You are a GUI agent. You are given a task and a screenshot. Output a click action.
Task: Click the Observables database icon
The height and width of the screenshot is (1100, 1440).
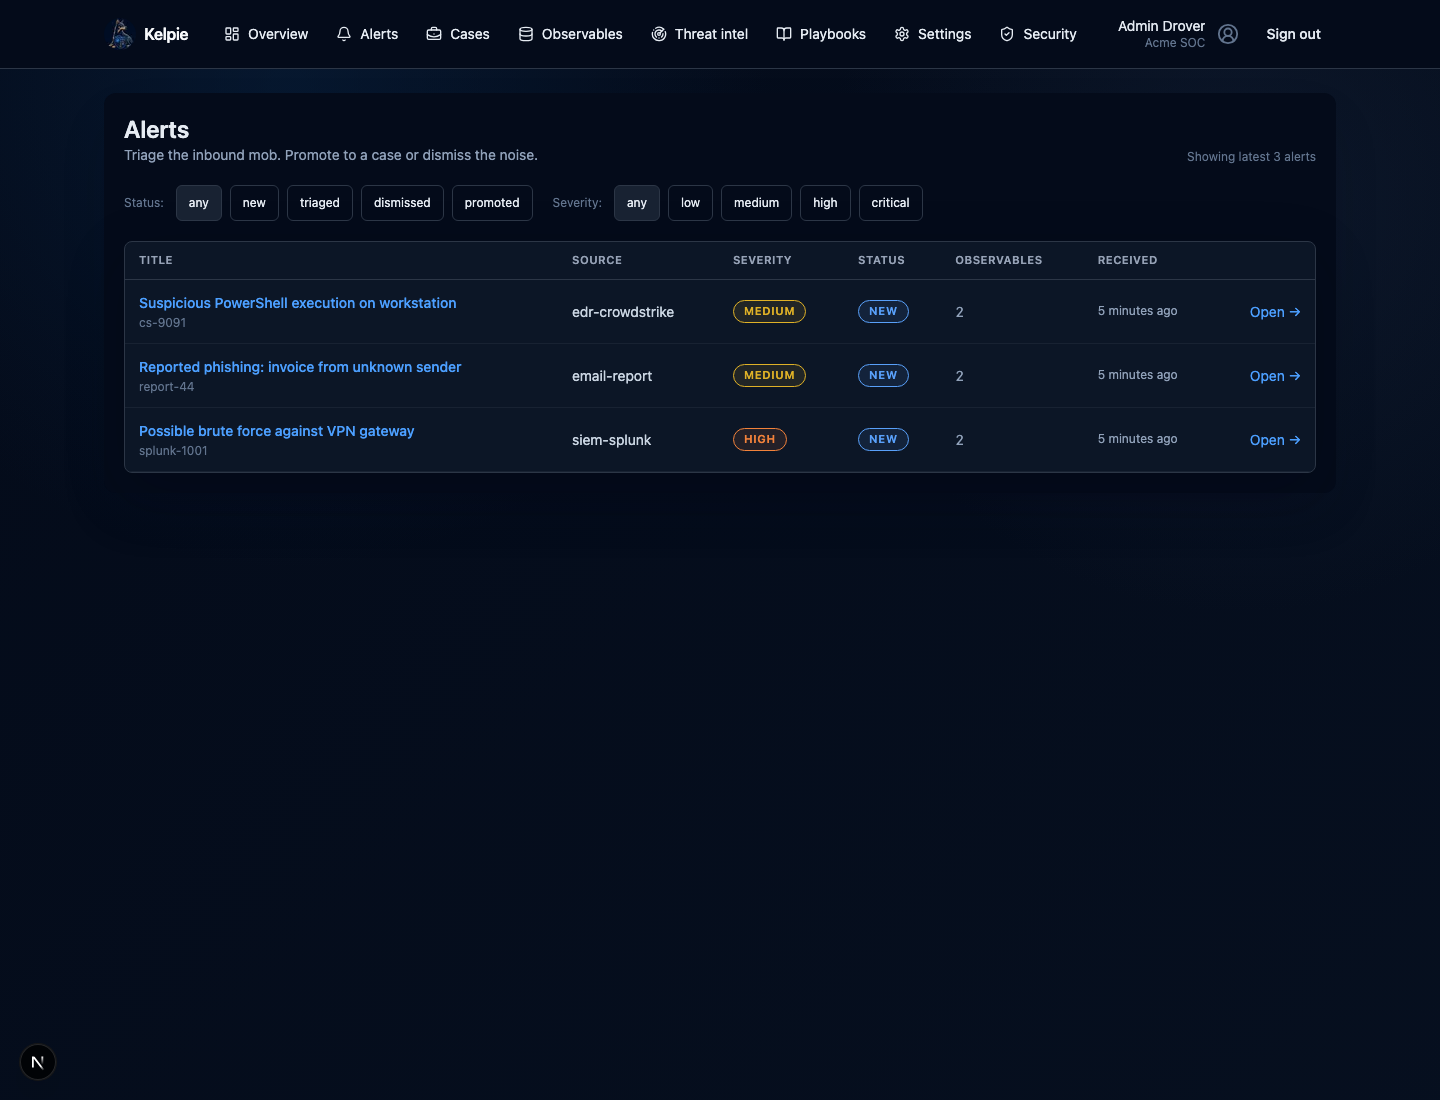tap(526, 34)
